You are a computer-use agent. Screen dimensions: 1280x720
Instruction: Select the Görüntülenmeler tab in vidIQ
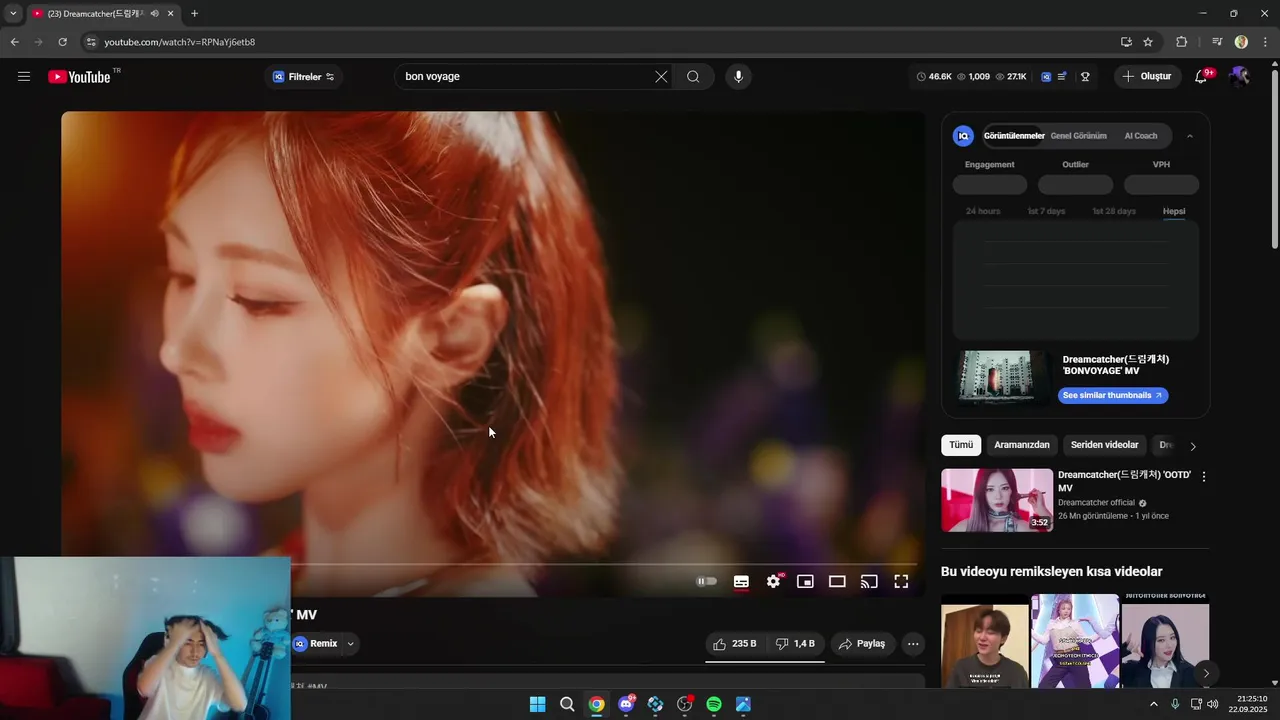(1014, 136)
